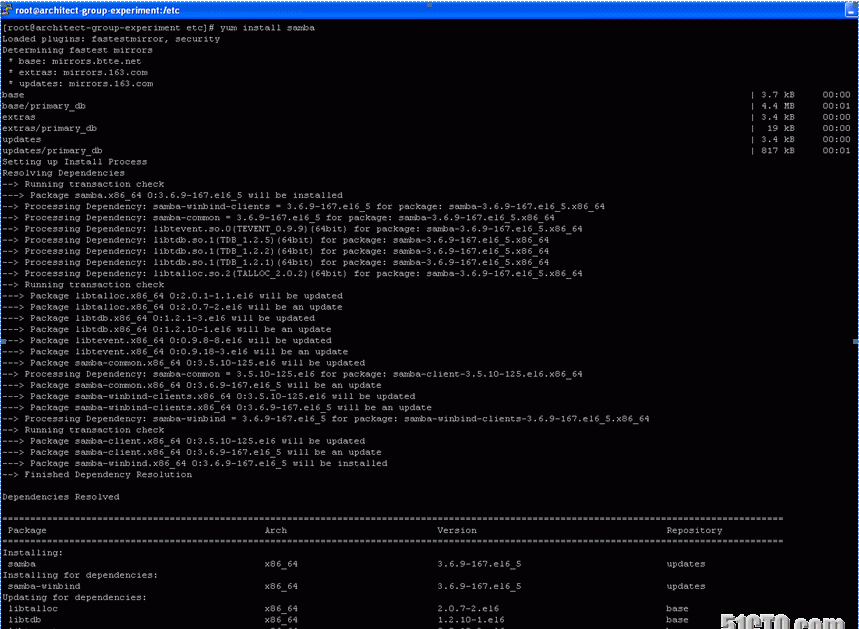
Task: Click the '19 kB' size value
Action: coord(780,128)
